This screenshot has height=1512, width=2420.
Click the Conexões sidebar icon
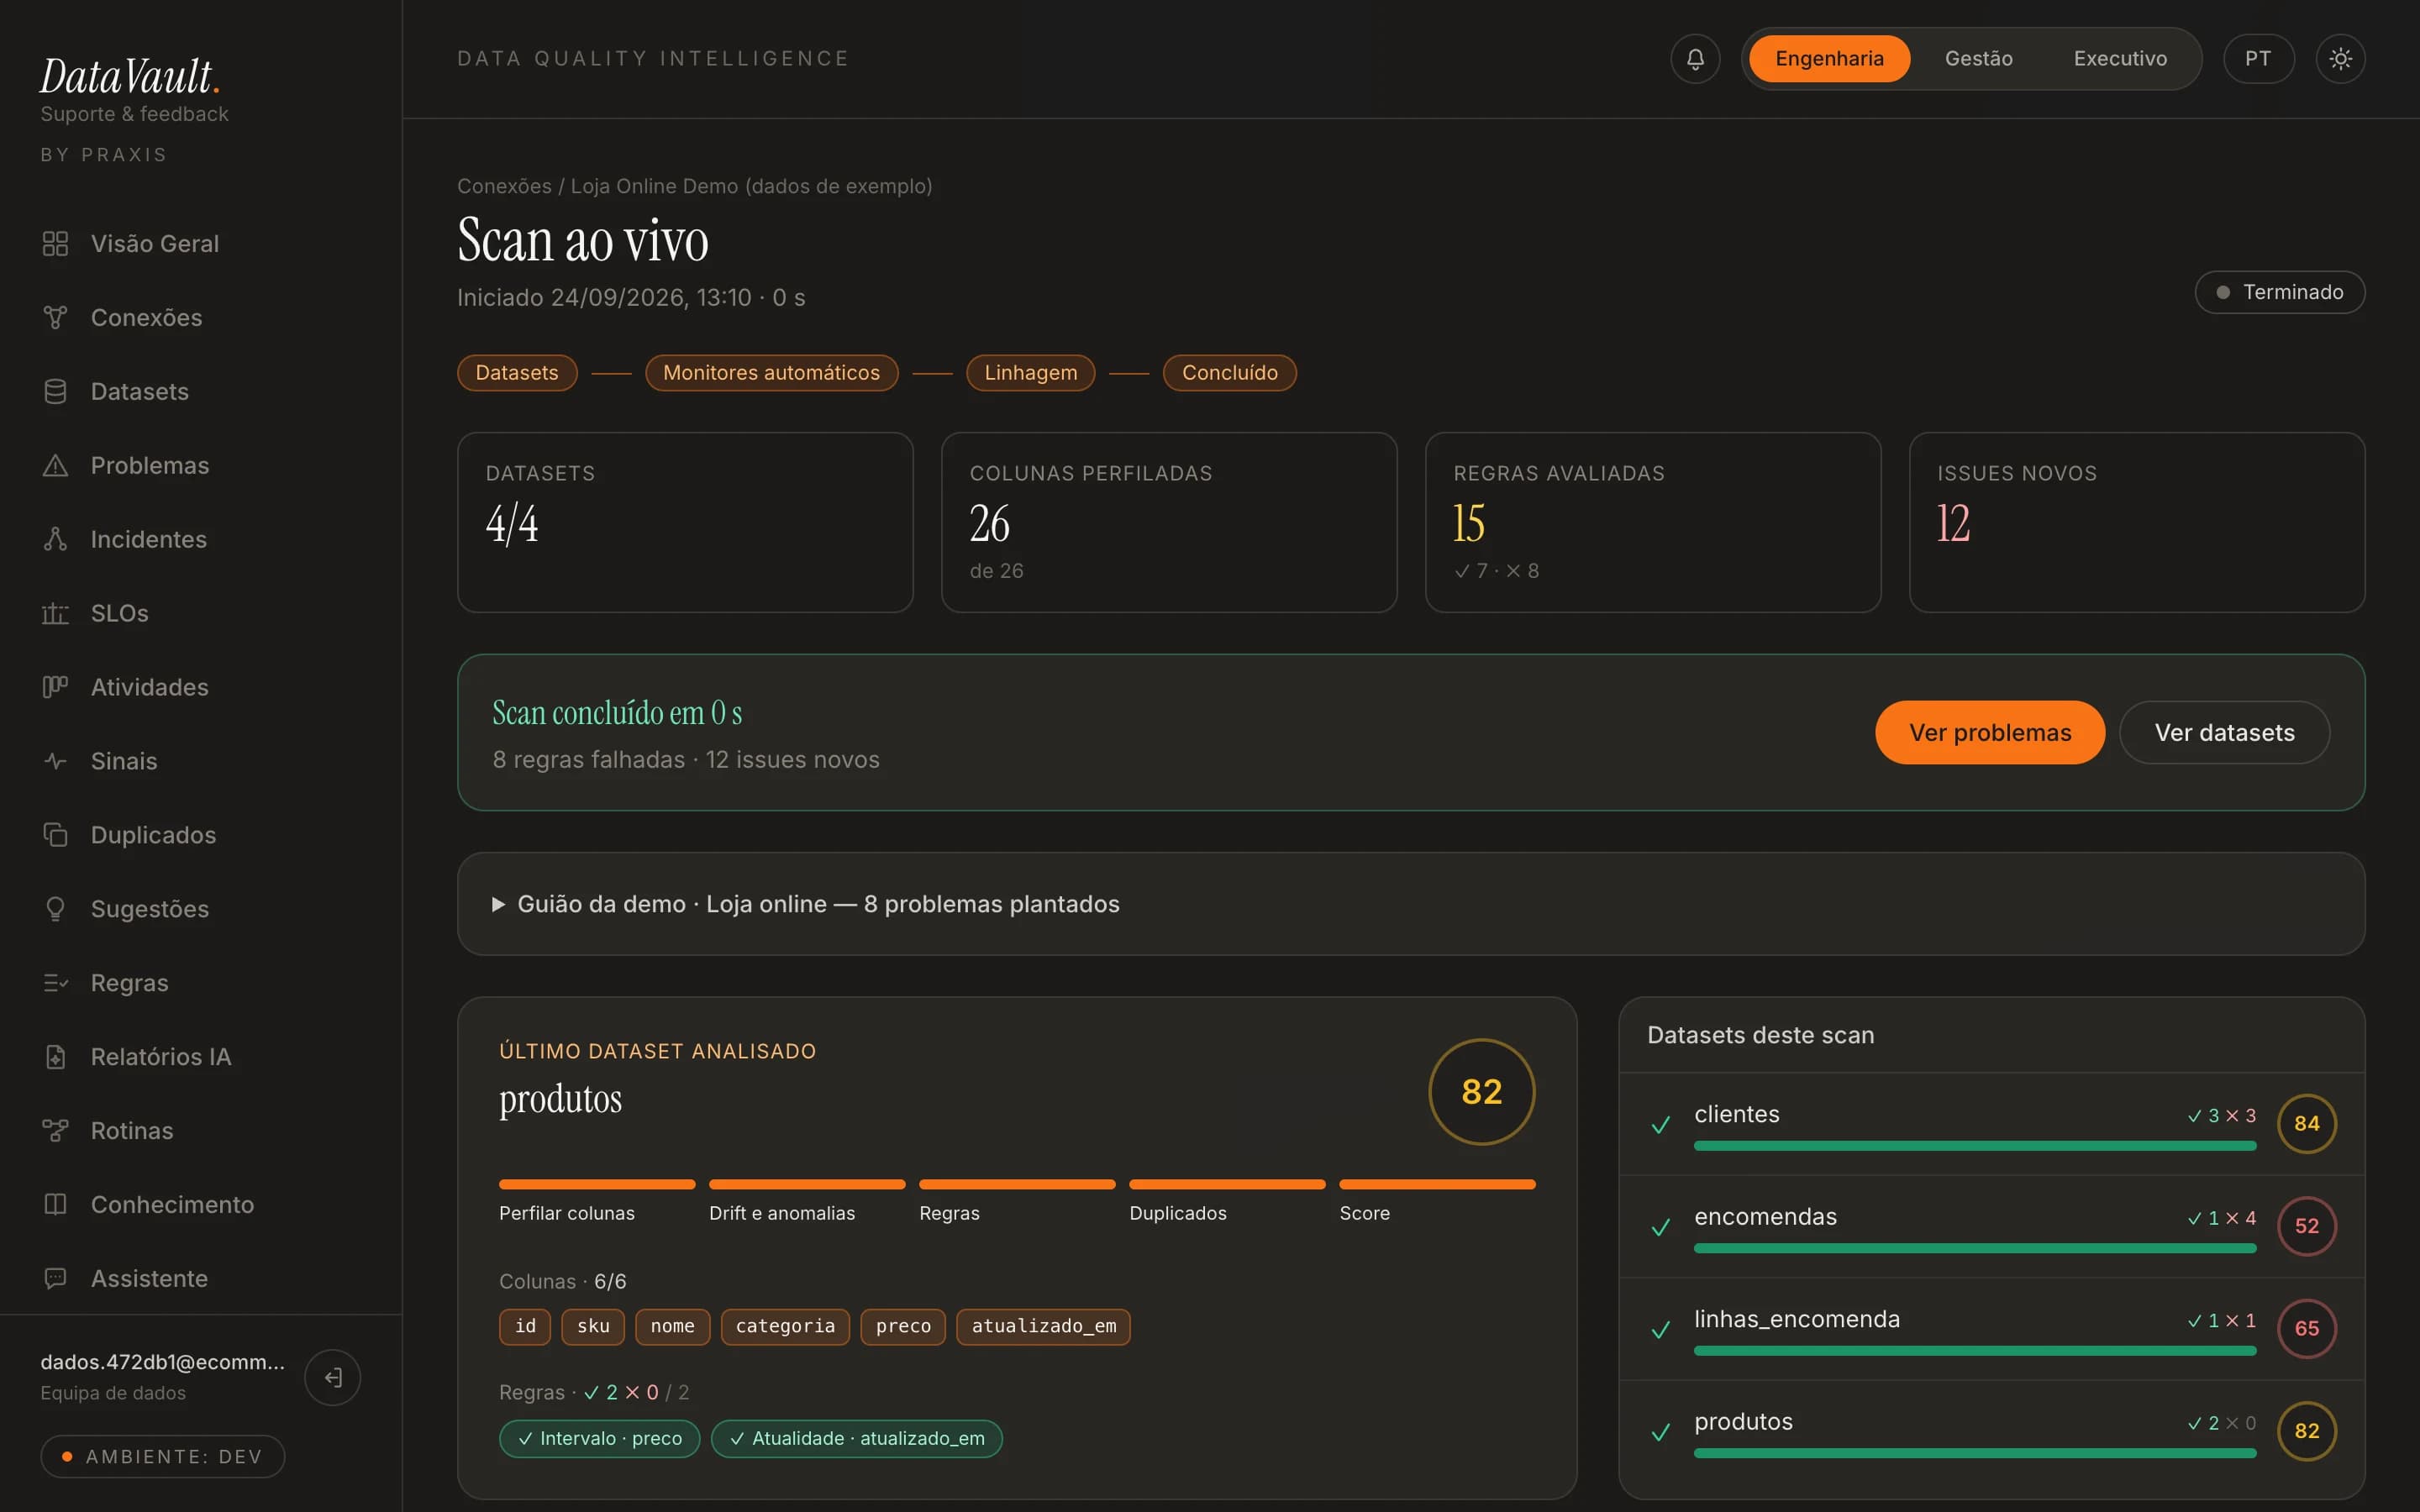click(55, 318)
